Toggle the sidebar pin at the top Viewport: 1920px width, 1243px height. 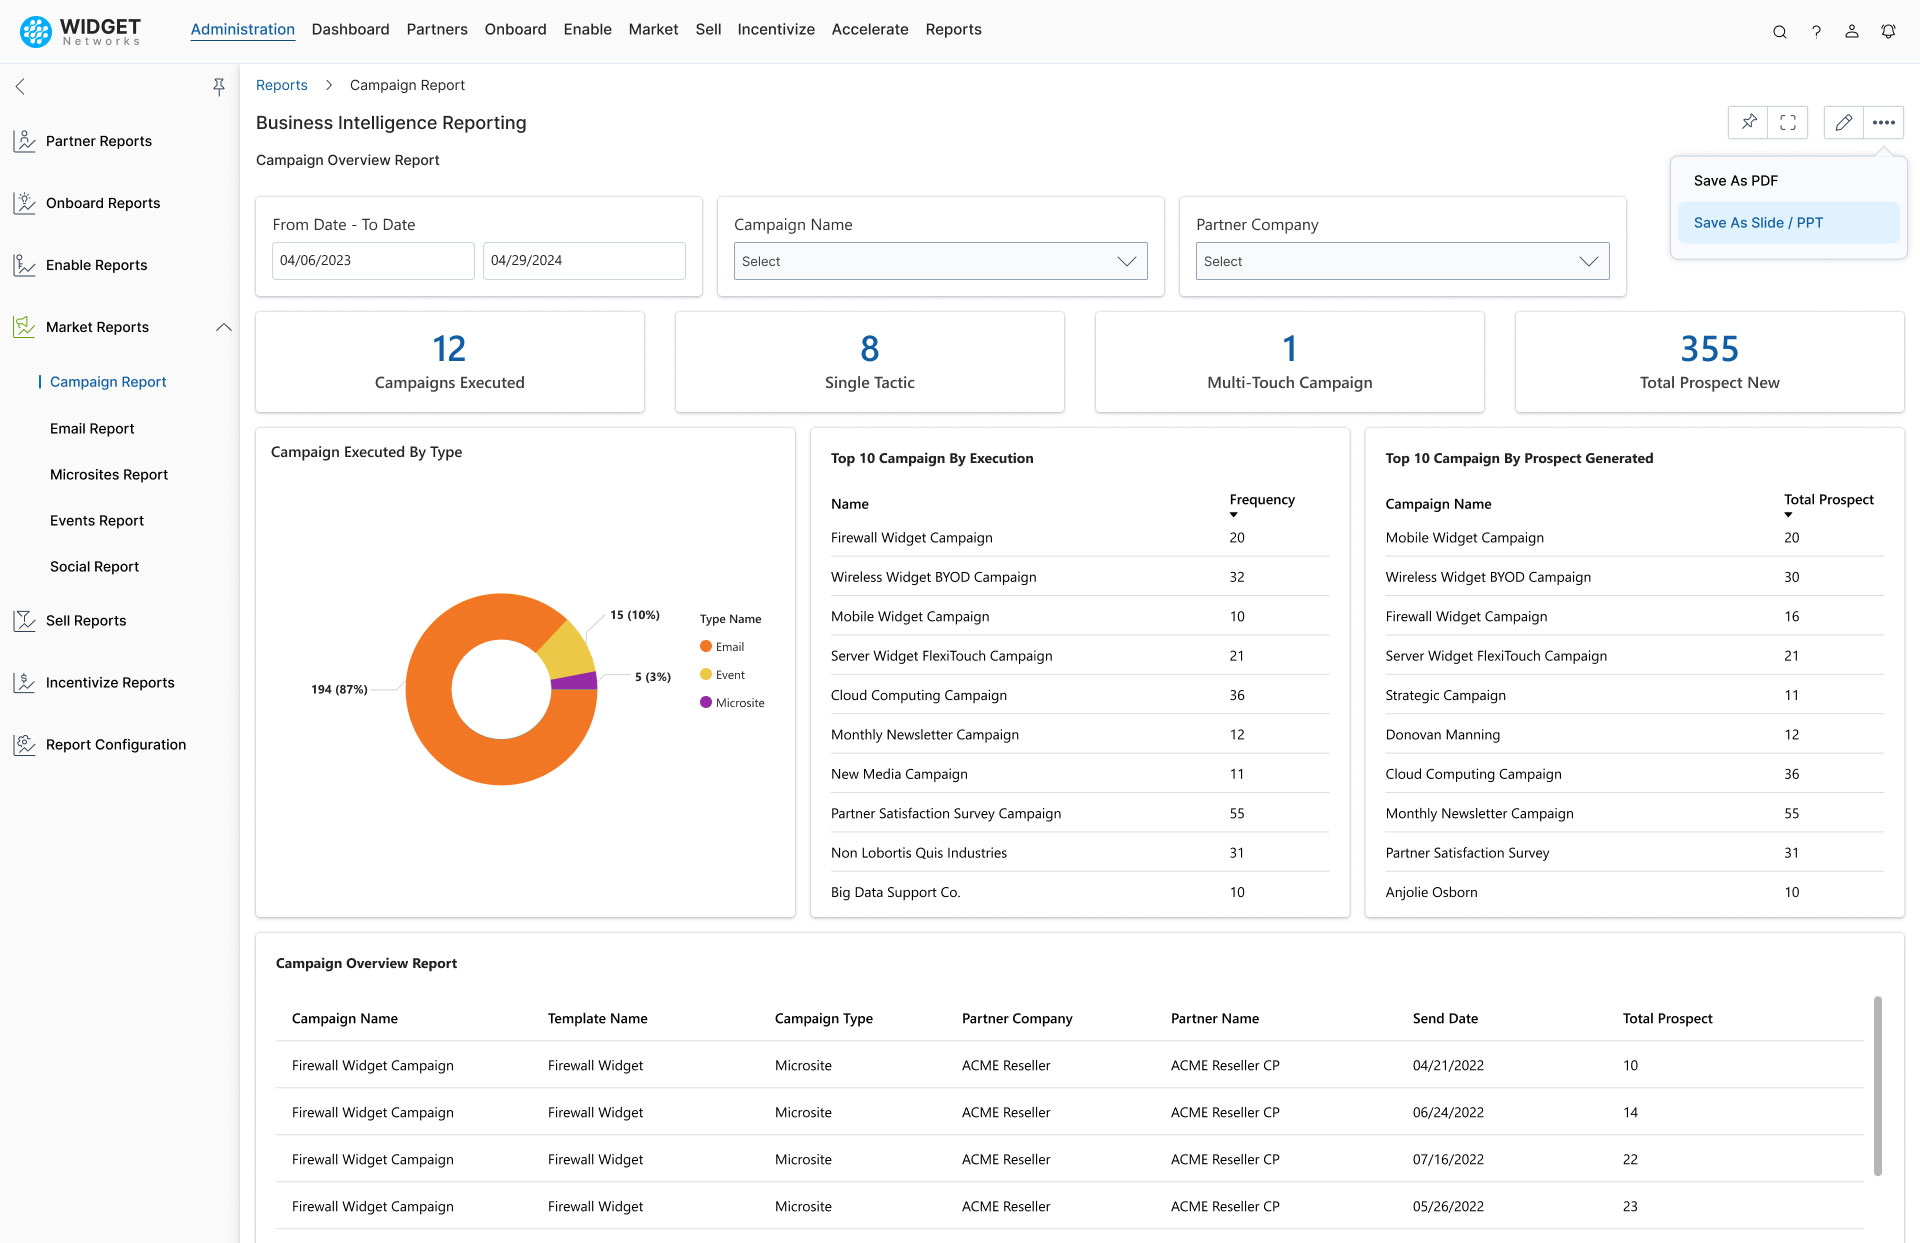click(219, 87)
